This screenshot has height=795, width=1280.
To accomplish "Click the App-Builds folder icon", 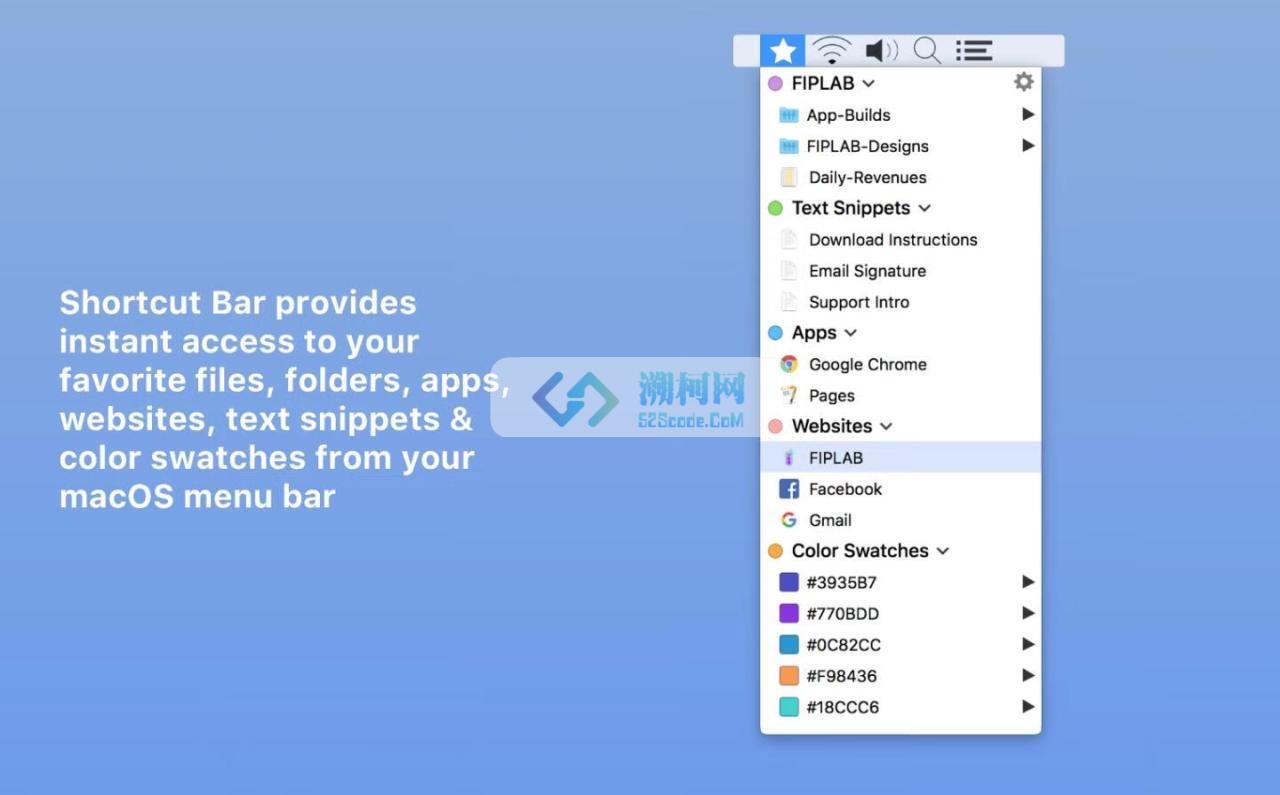I will (x=788, y=115).
